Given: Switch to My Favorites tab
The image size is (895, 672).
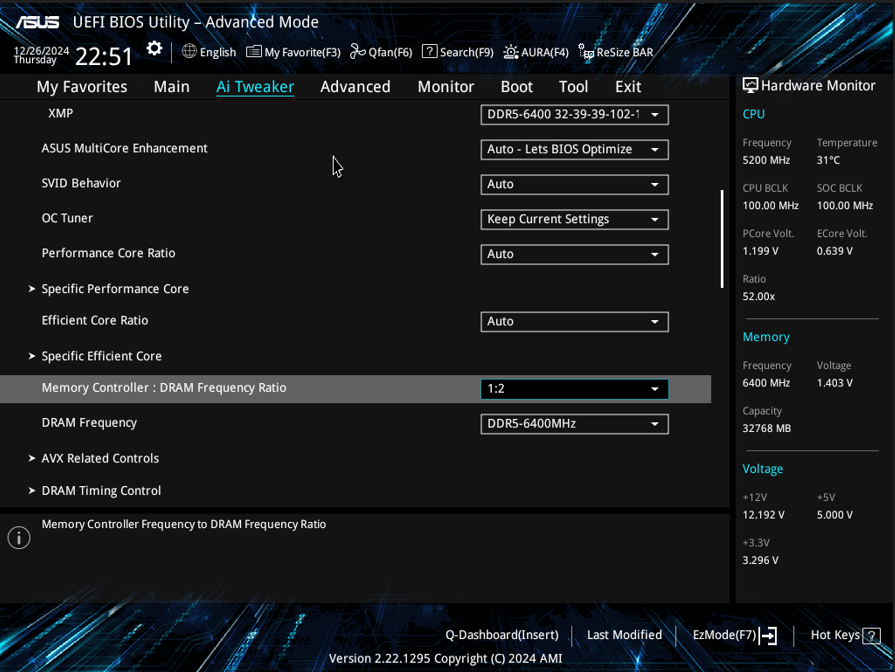Looking at the screenshot, I should click(x=82, y=87).
